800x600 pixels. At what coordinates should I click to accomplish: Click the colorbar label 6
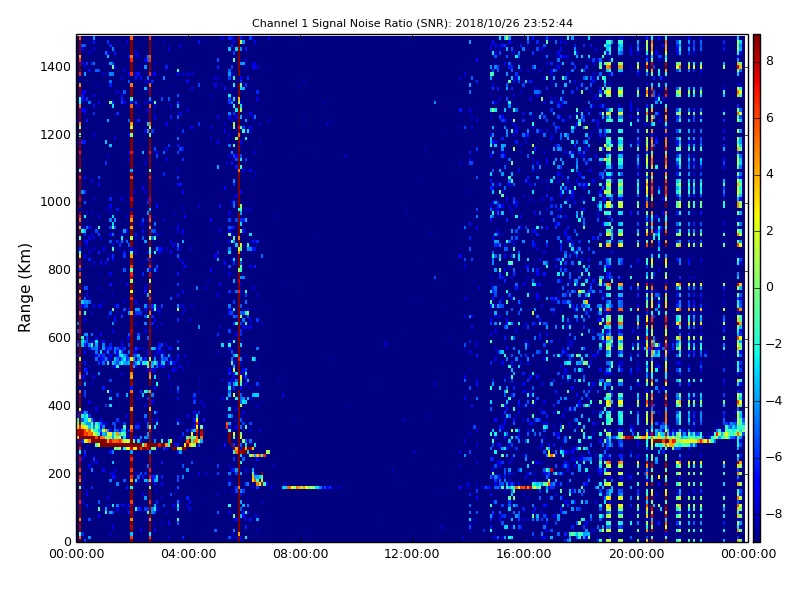pos(770,118)
